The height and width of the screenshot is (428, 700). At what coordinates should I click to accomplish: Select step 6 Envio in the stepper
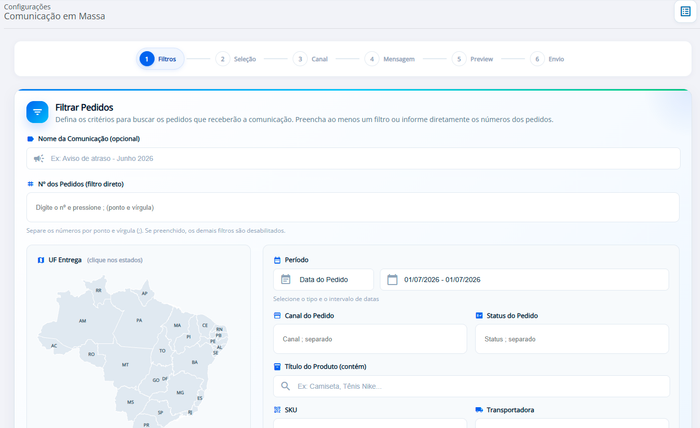547,59
